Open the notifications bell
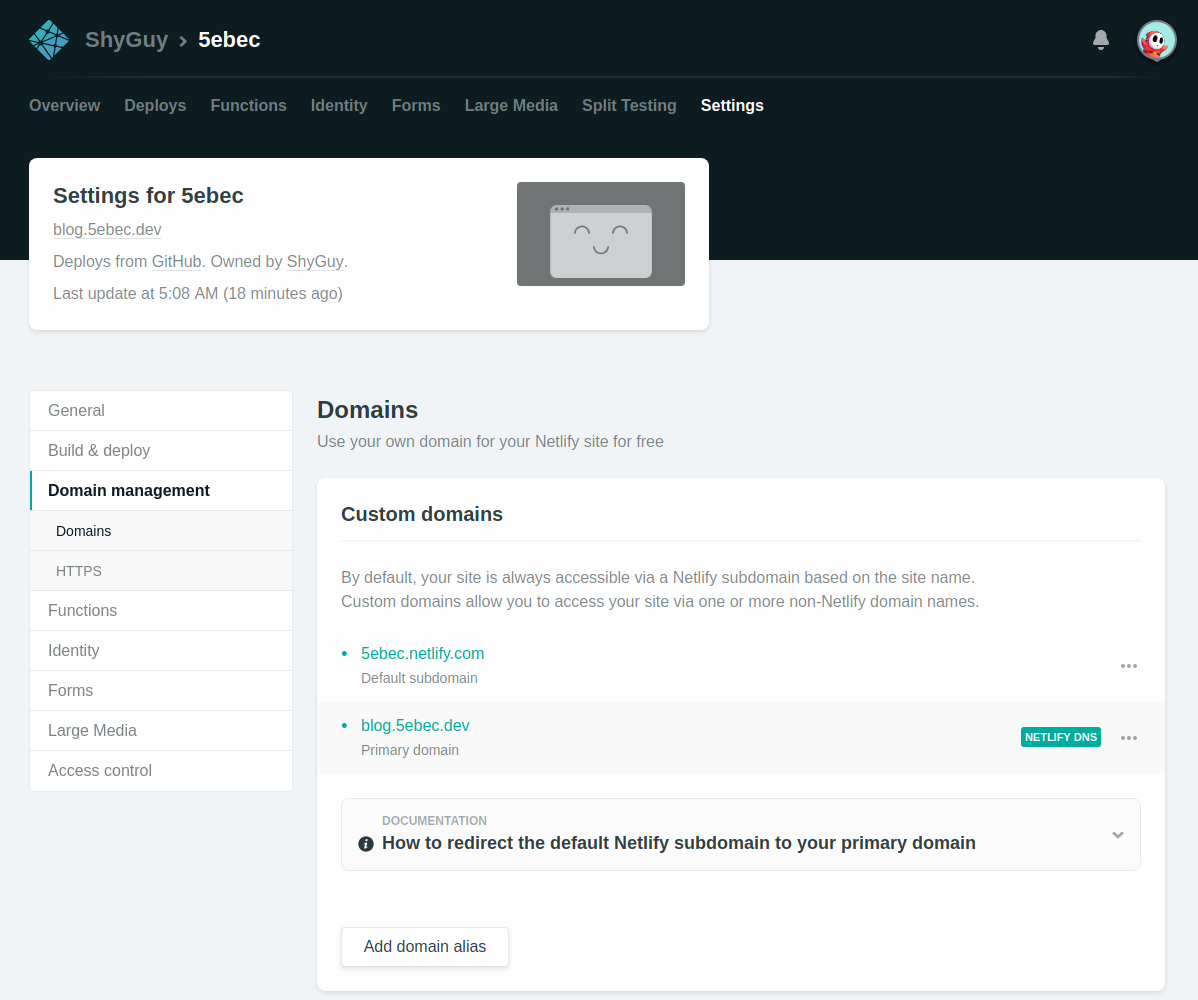The image size is (1198, 1000). coord(1100,40)
